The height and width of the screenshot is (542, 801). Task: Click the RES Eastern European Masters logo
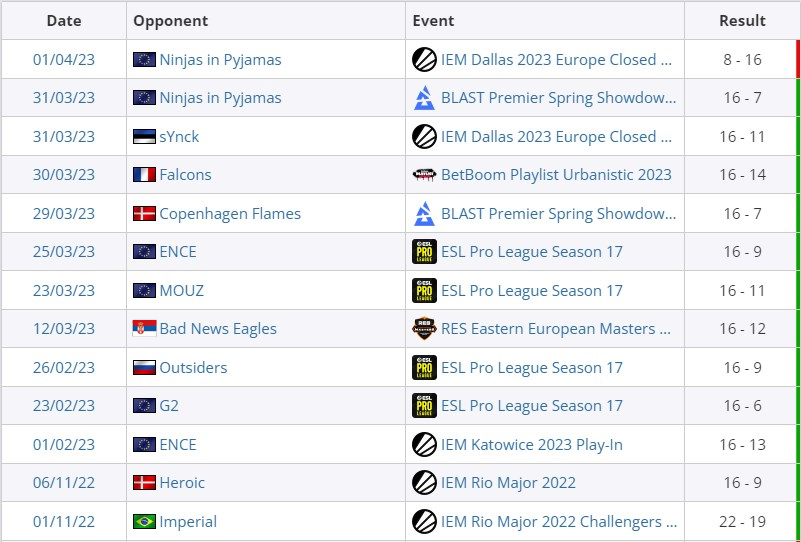pyautogui.click(x=424, y=329)
